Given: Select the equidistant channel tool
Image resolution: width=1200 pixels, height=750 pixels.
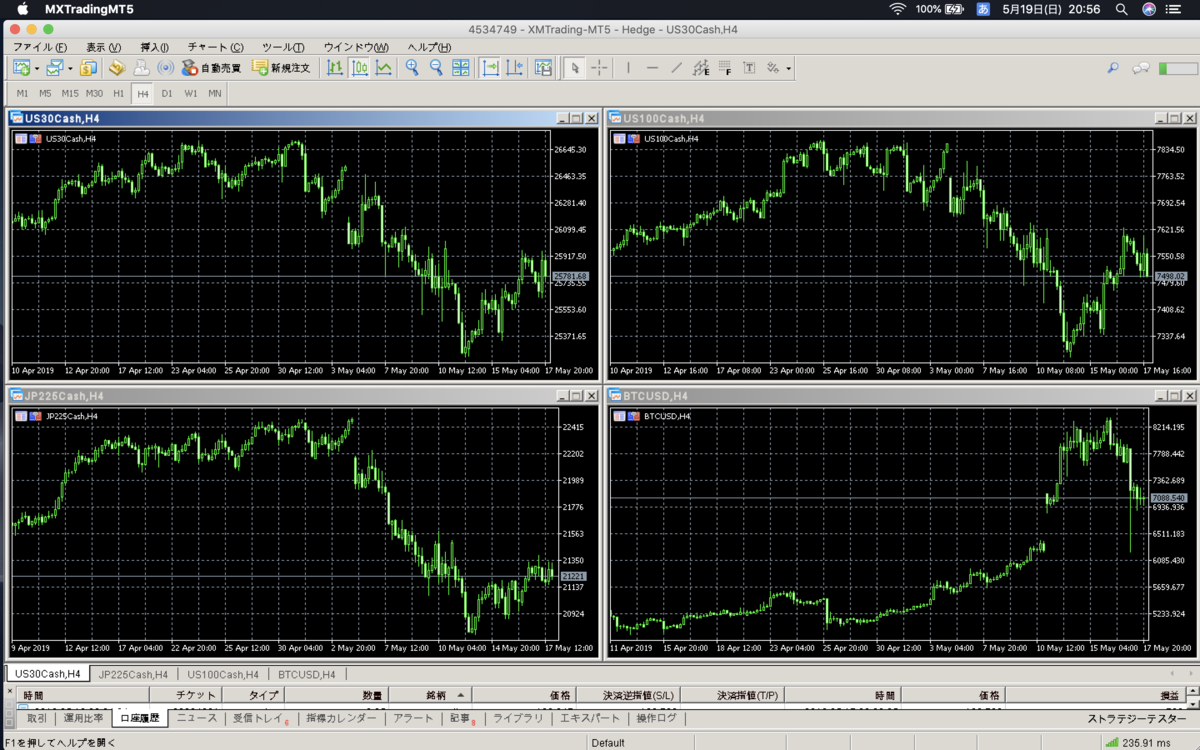Looking at the screenshot, I should (x=700, y=68).
